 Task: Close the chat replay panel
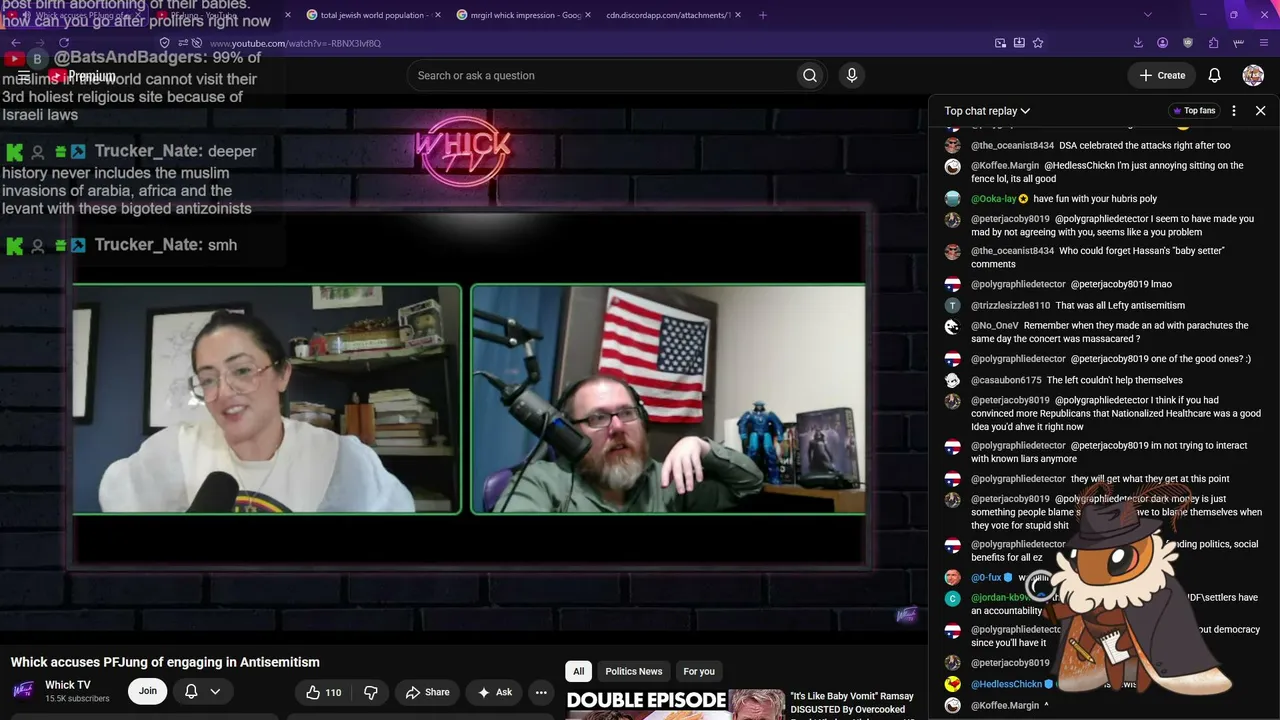click(x=1260, y=111)
